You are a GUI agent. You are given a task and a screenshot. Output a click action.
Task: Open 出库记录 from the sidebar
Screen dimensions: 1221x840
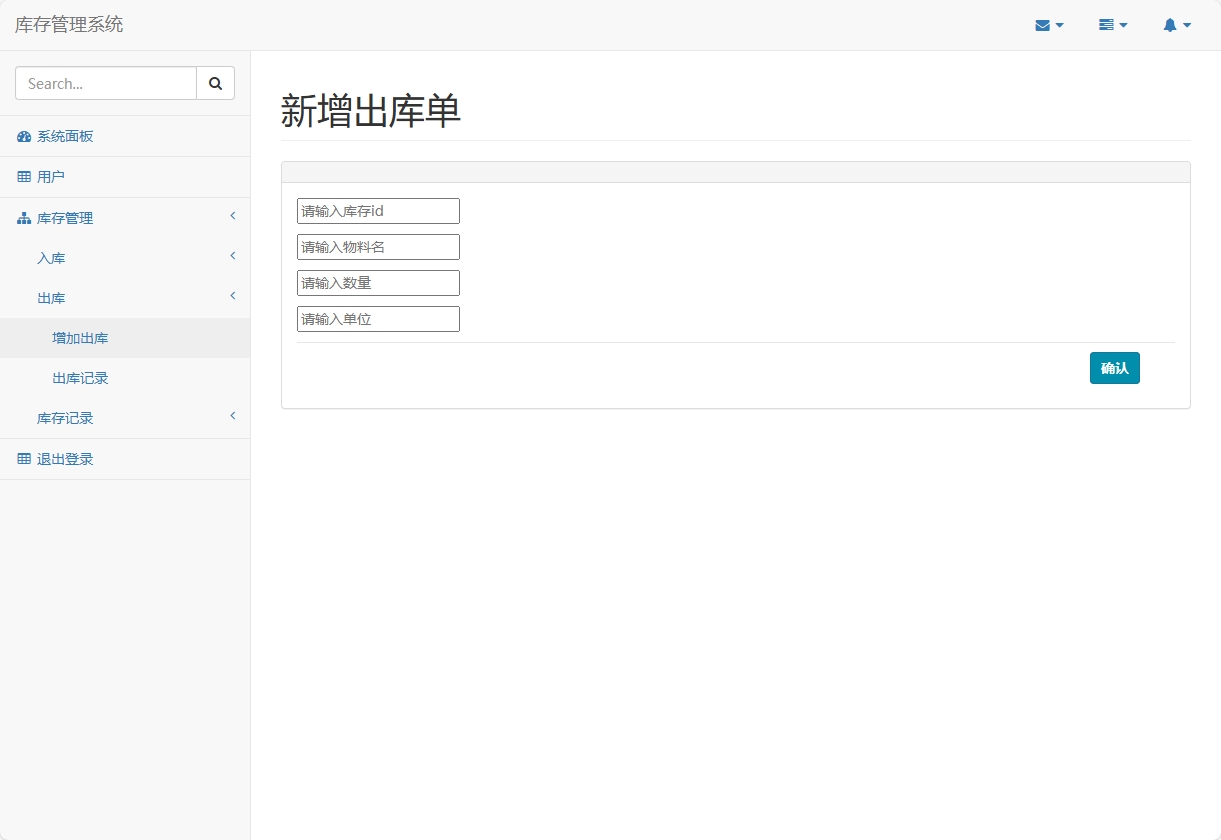[x=80, y=378]
